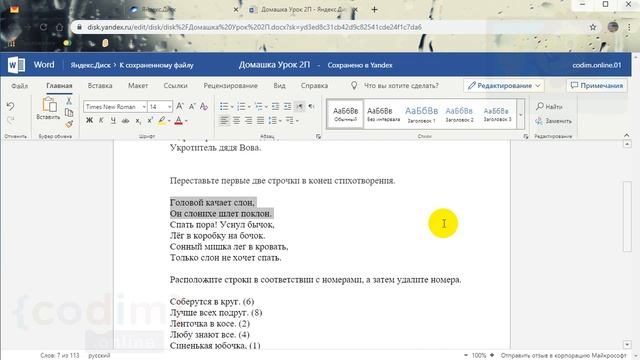
Task: Expand the bullets list dropdown arrow
Action: click(232, 107)
